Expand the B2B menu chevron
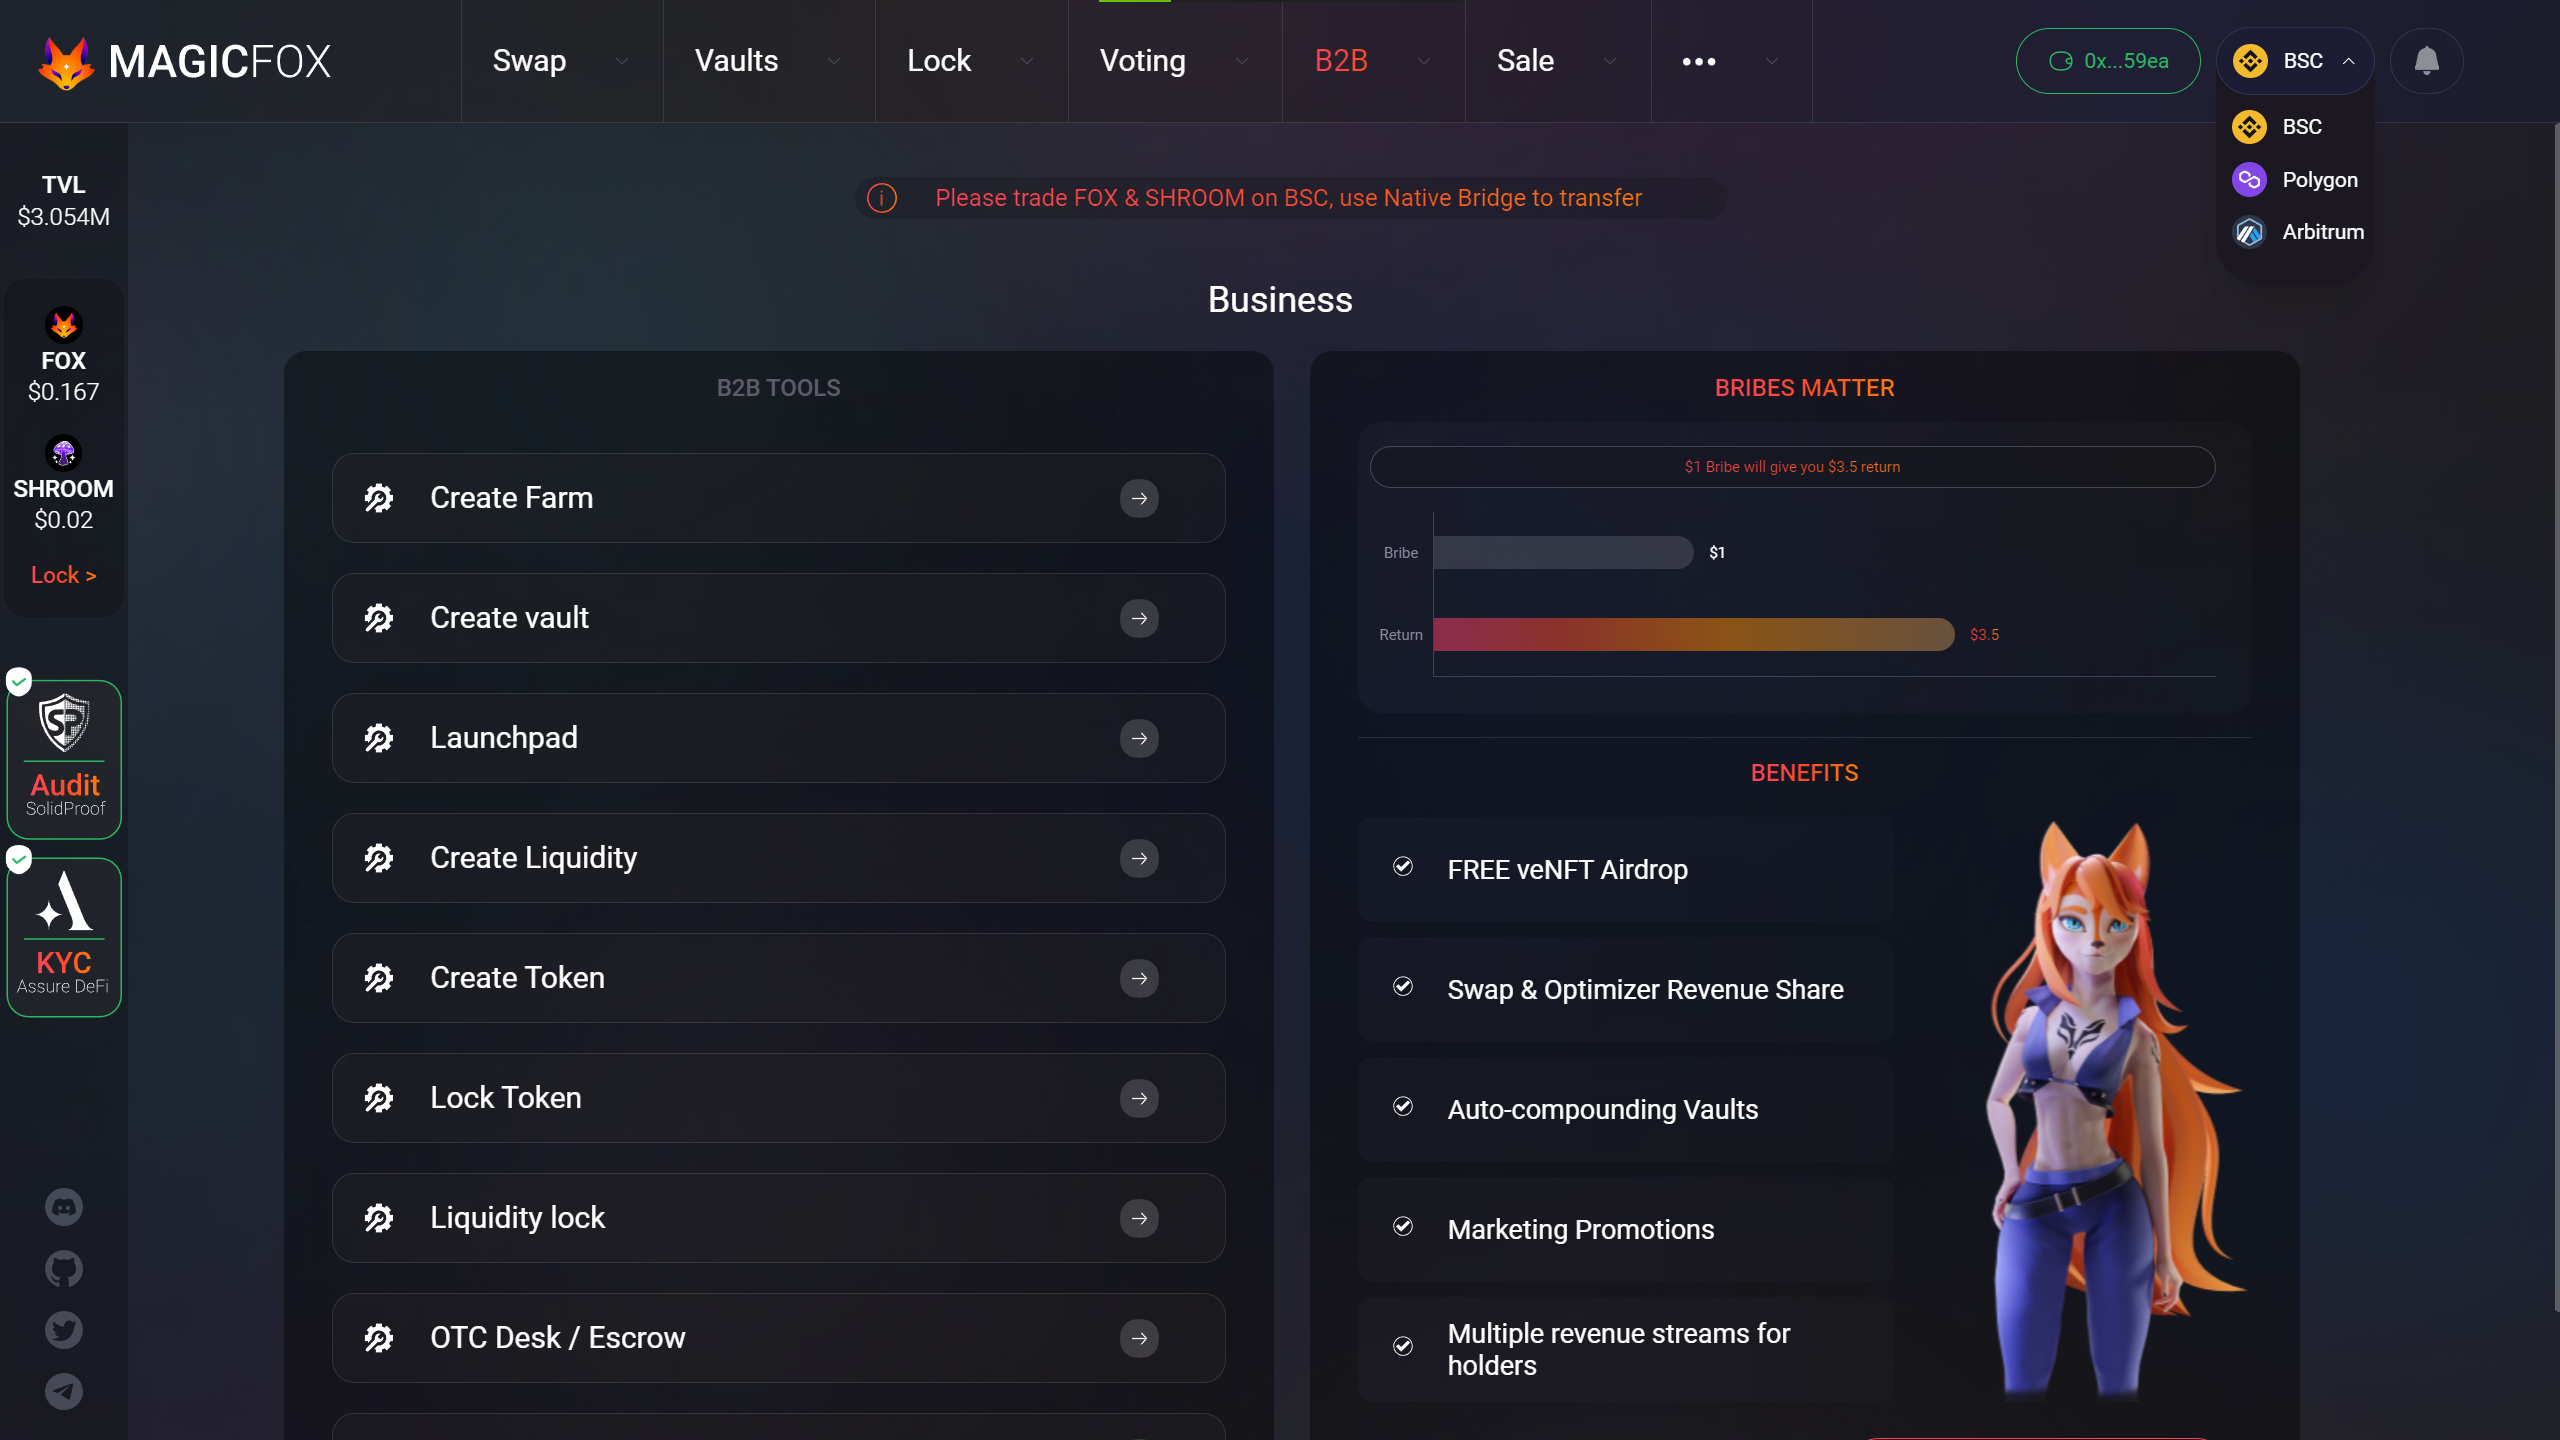2560x1440 pixels. (1424, 61)
